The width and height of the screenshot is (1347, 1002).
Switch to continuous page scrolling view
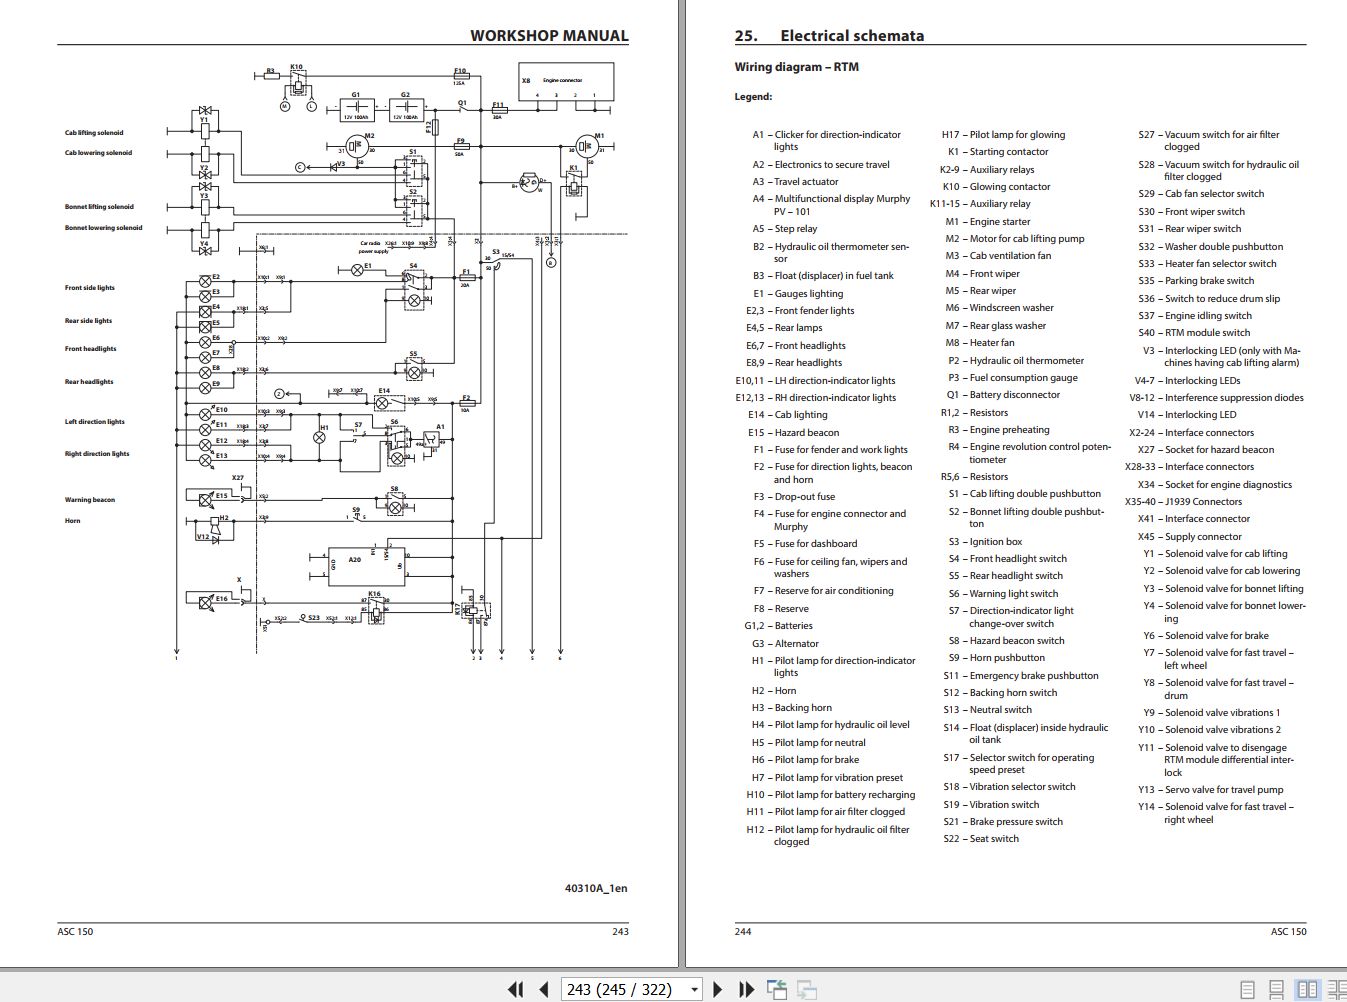click(x=1276, y=989)
